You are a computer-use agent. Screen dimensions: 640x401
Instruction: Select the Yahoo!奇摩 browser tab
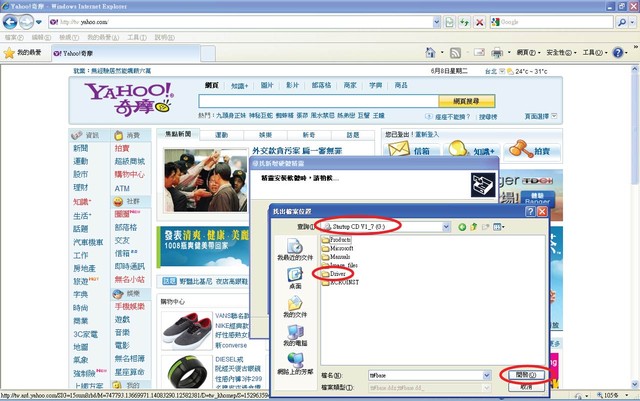pyautogui.click(x=125, y=53)
